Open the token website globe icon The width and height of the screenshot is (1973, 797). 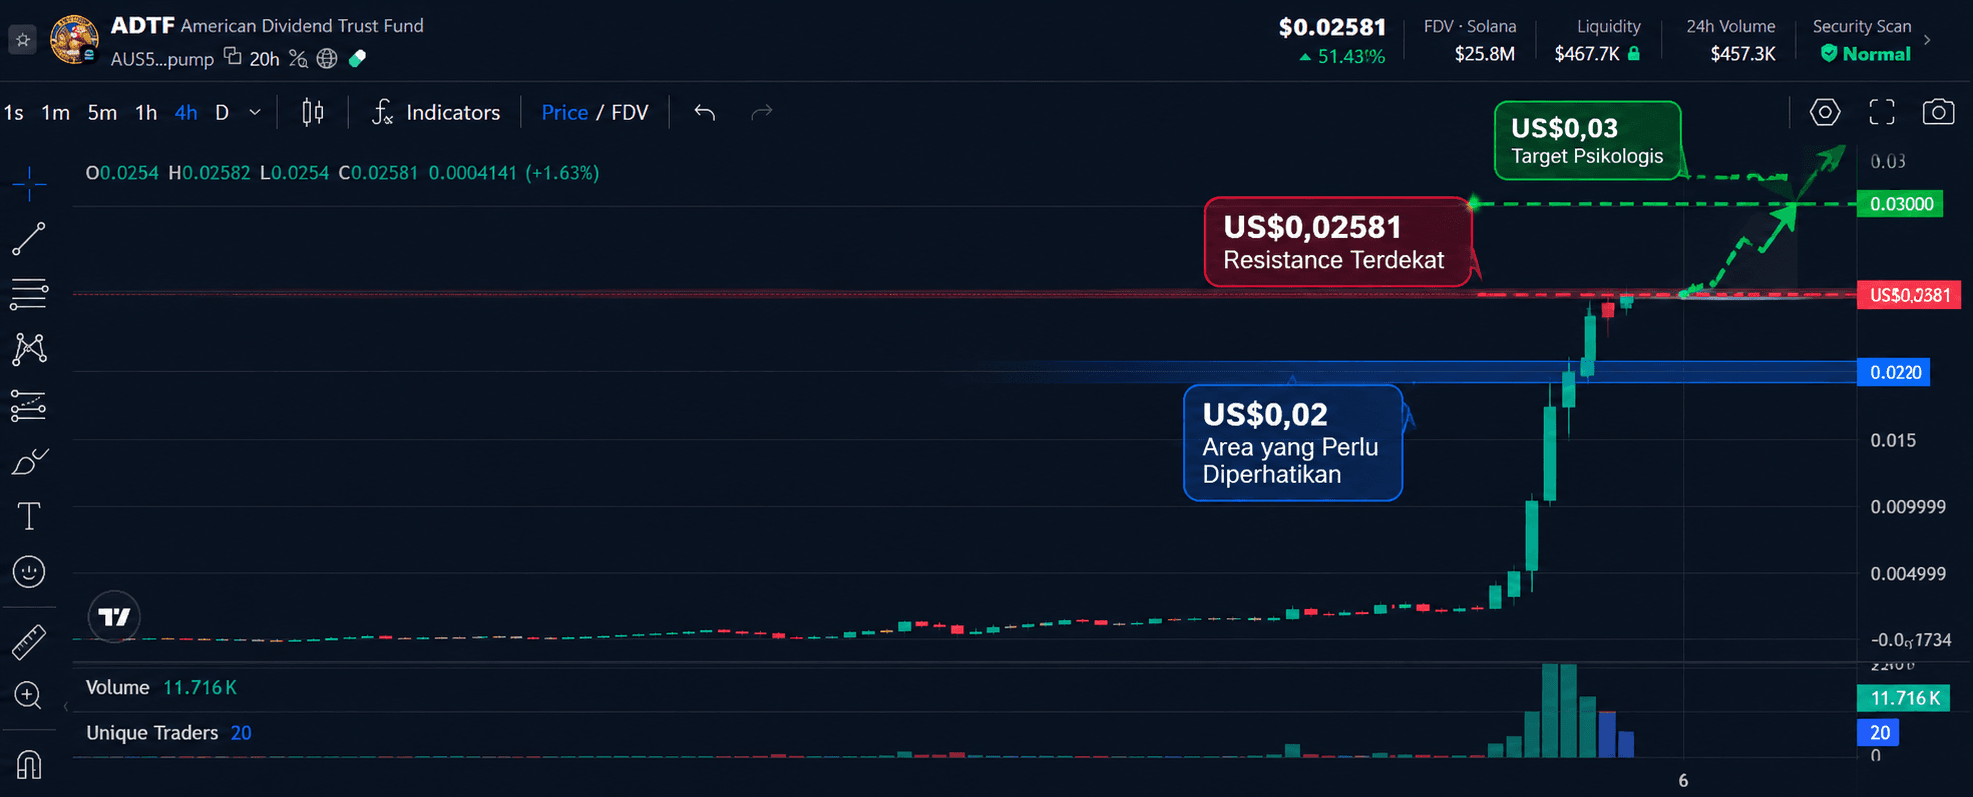327,59
